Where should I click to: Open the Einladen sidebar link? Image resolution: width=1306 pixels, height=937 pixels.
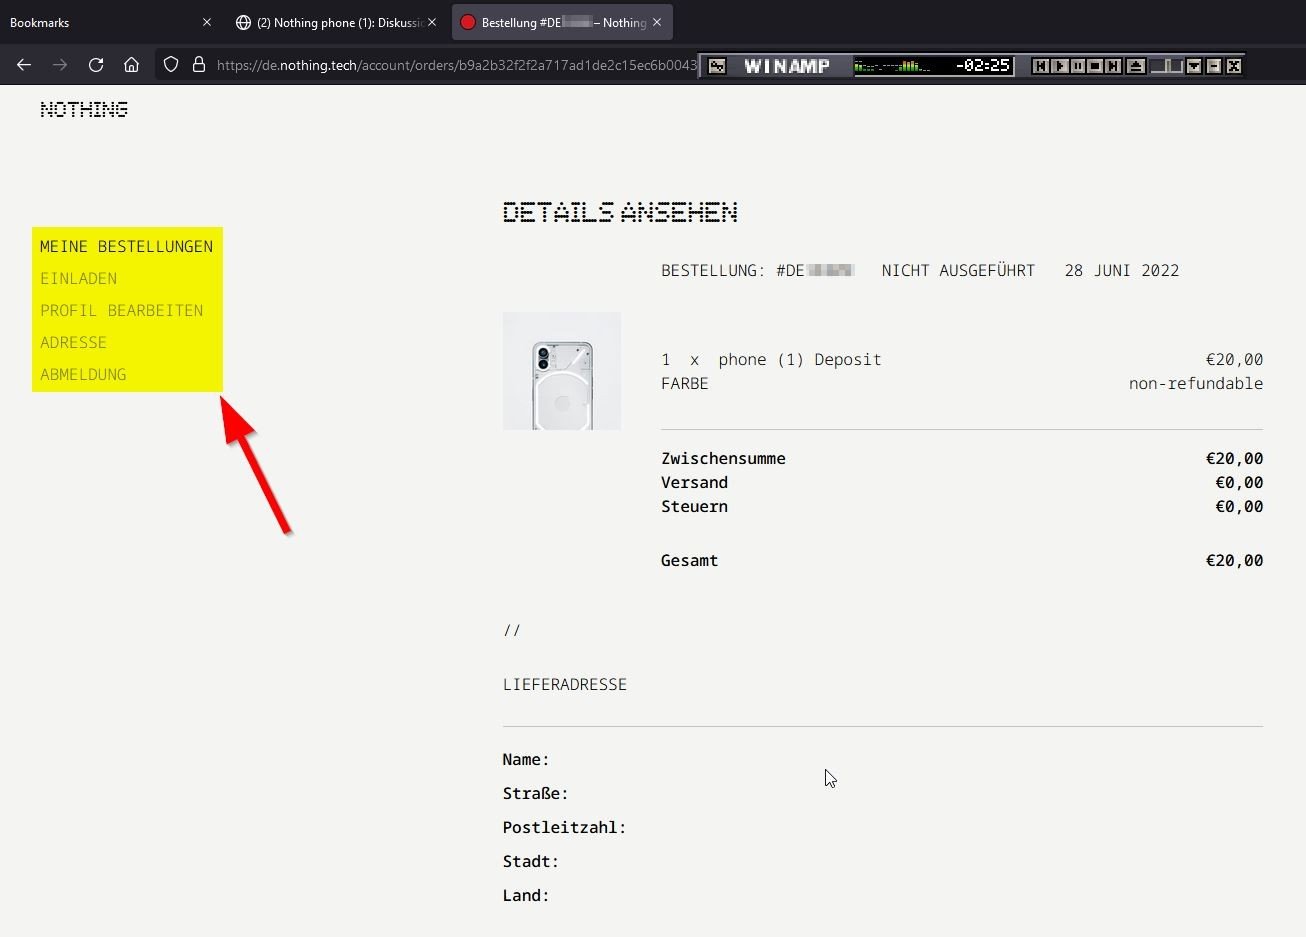[x=78, y=278]
